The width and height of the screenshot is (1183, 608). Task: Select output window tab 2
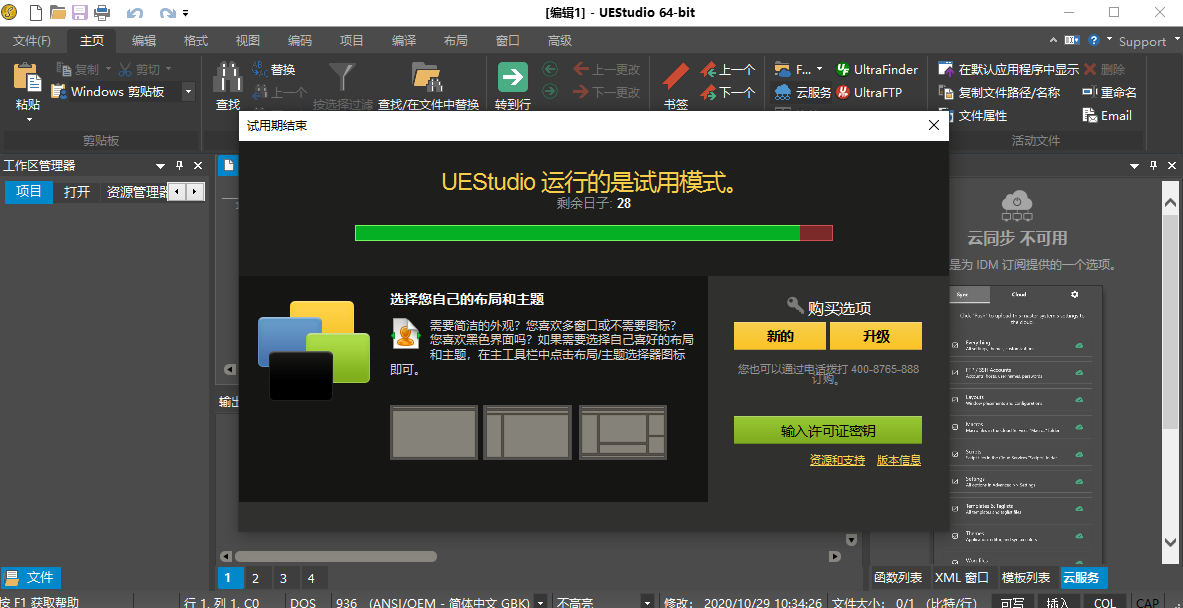256,579
